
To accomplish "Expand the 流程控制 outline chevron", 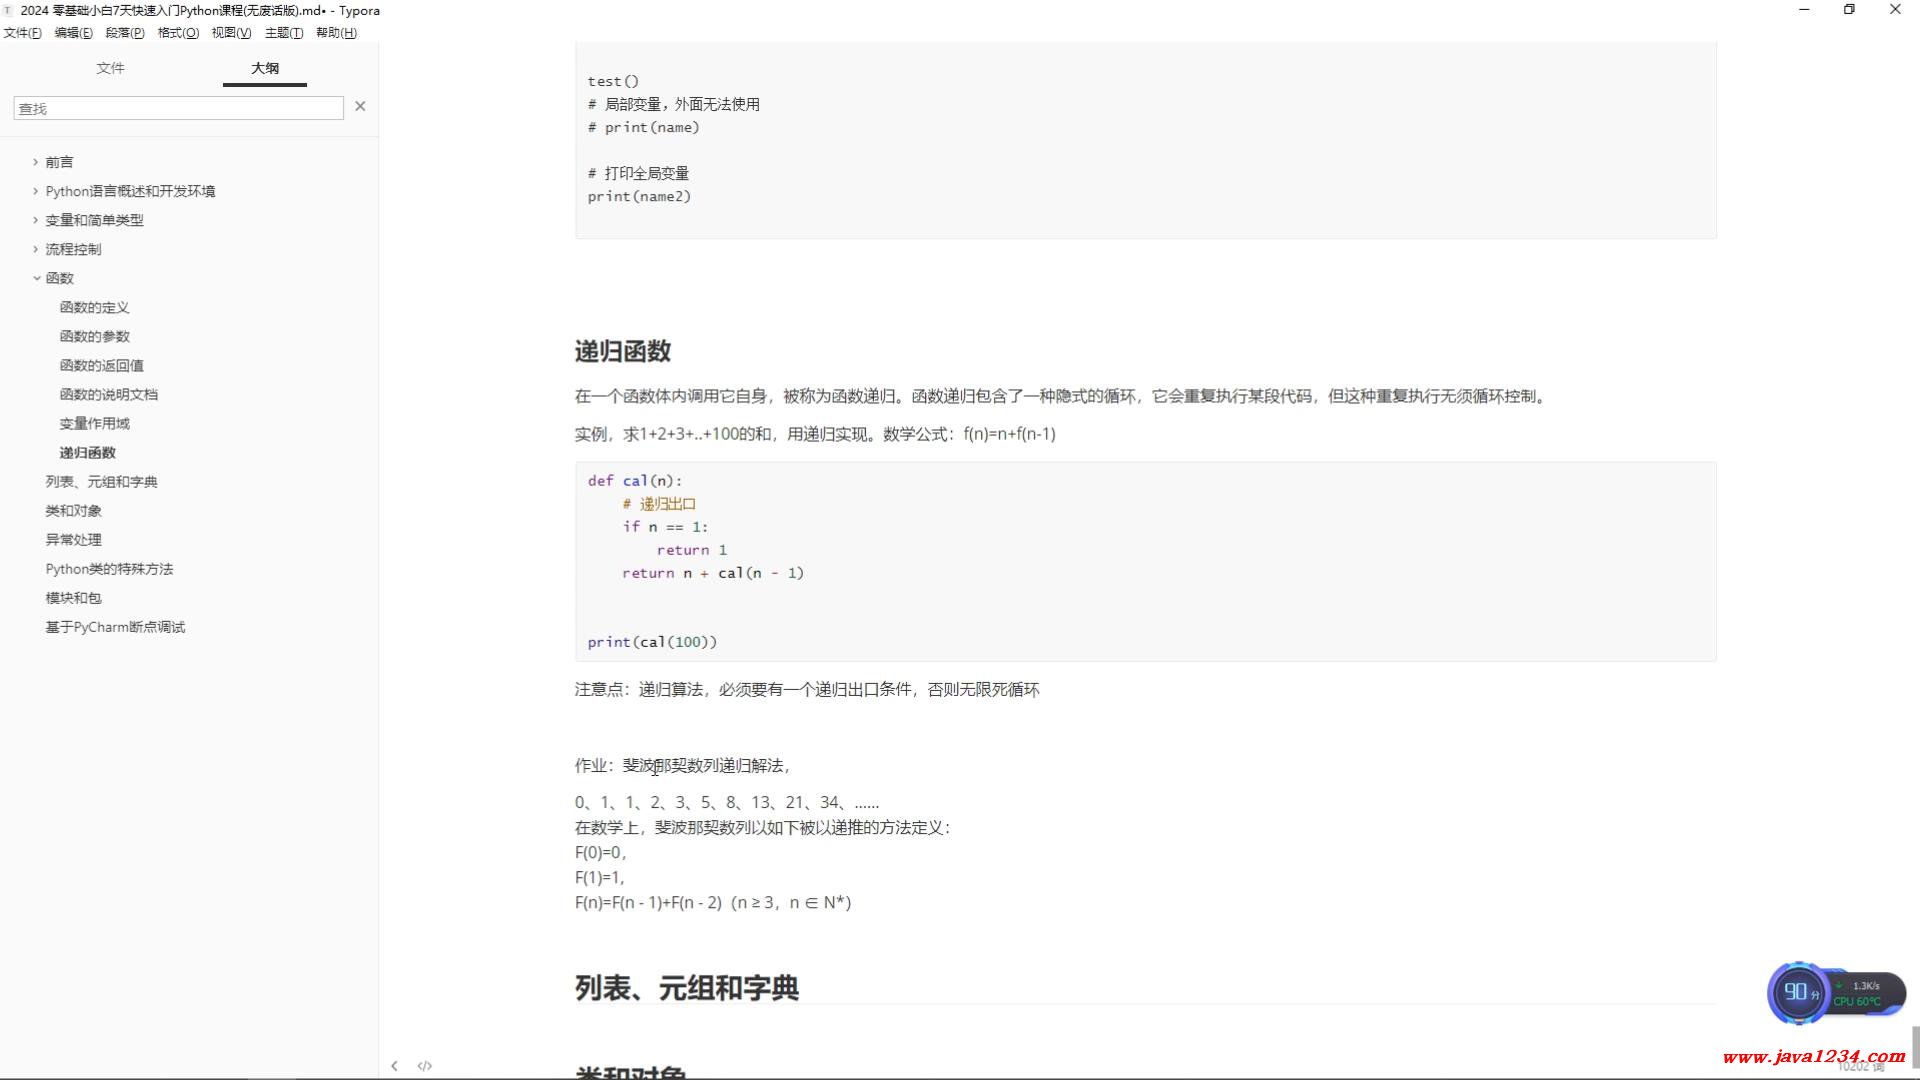I will click(36, 249).
